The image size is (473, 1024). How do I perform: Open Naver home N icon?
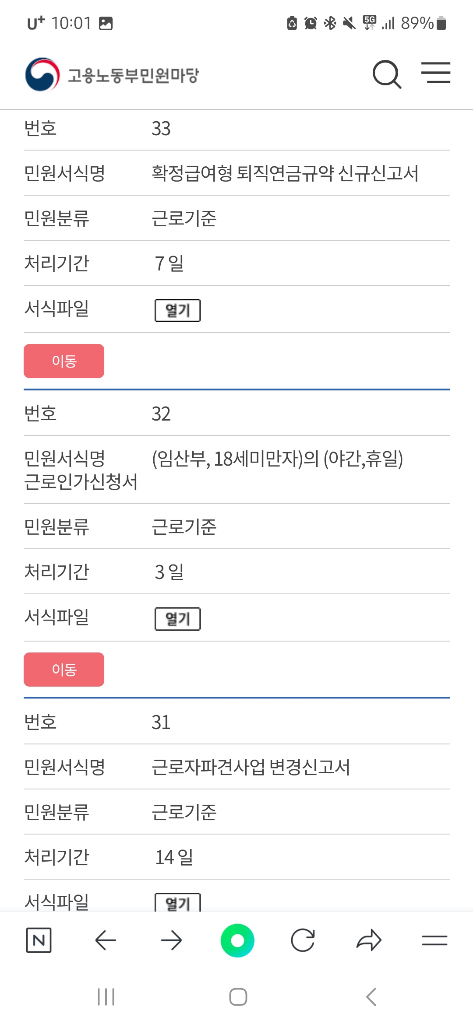[x=39, y=940]
